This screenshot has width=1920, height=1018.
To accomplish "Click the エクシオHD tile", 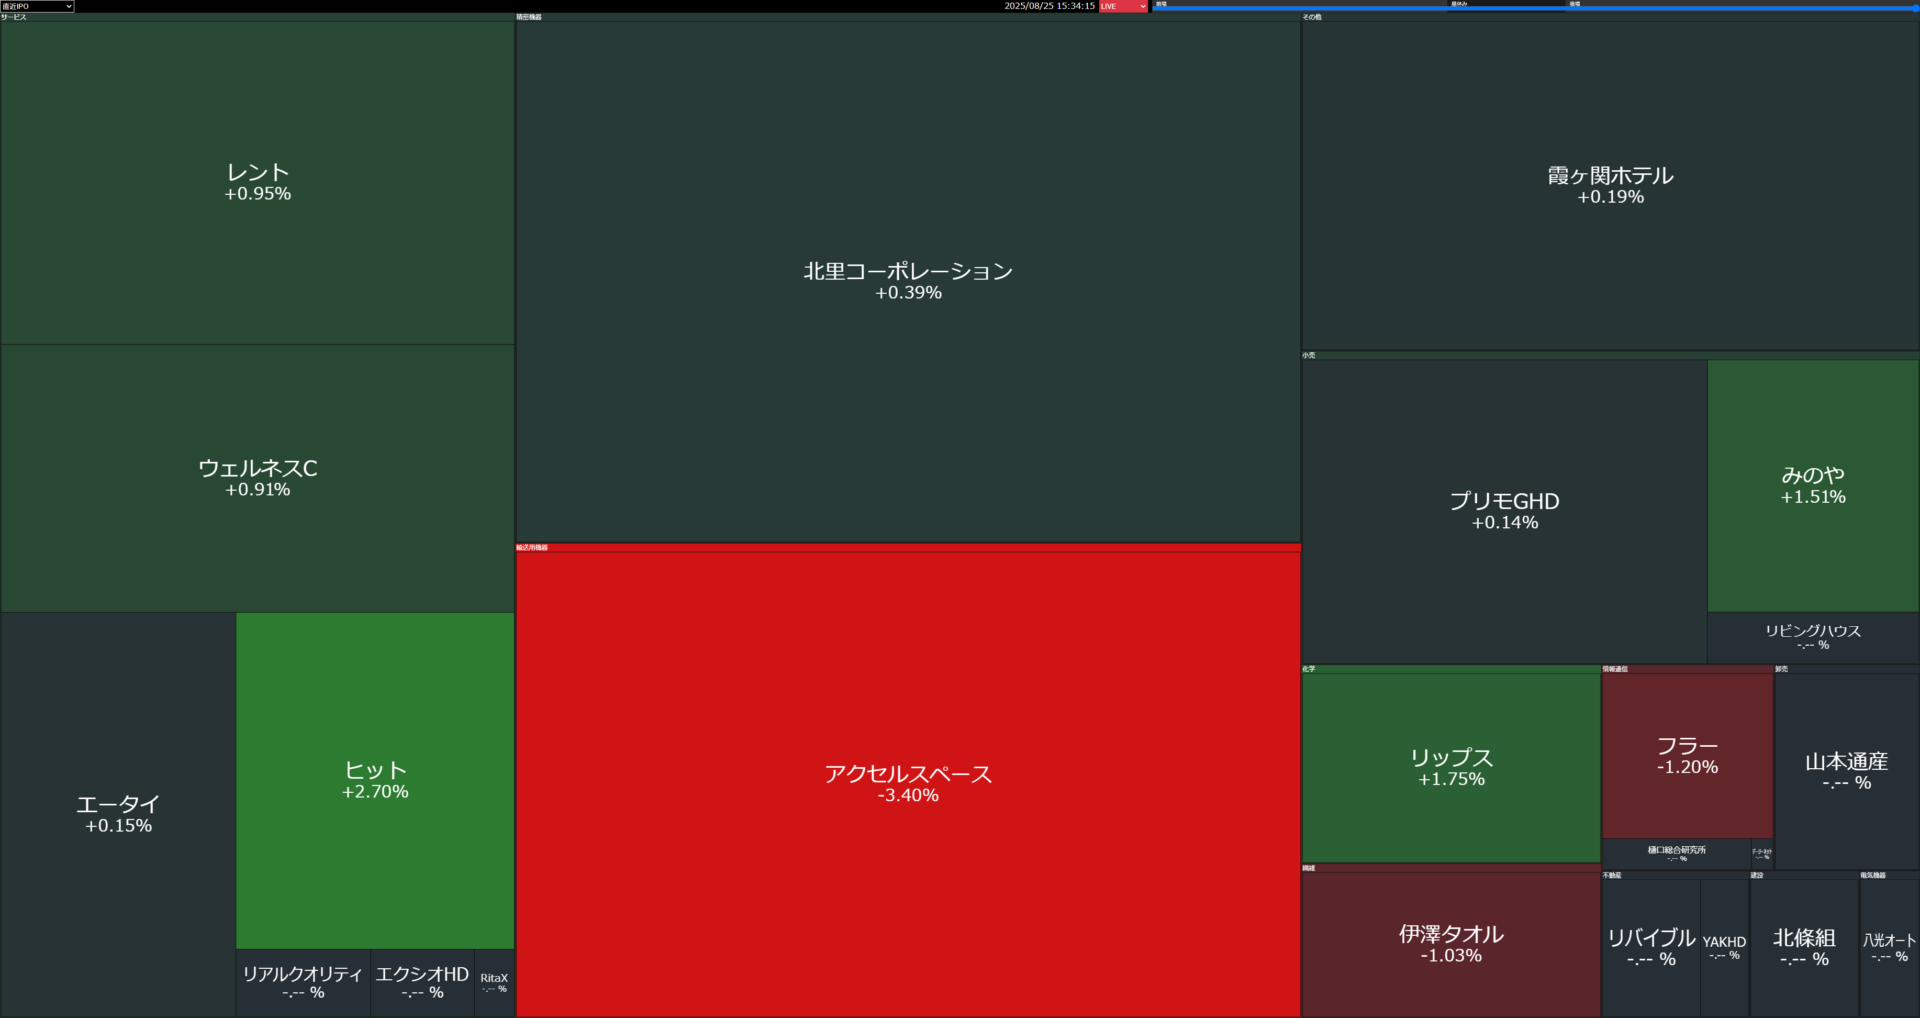I will [422, 982].
